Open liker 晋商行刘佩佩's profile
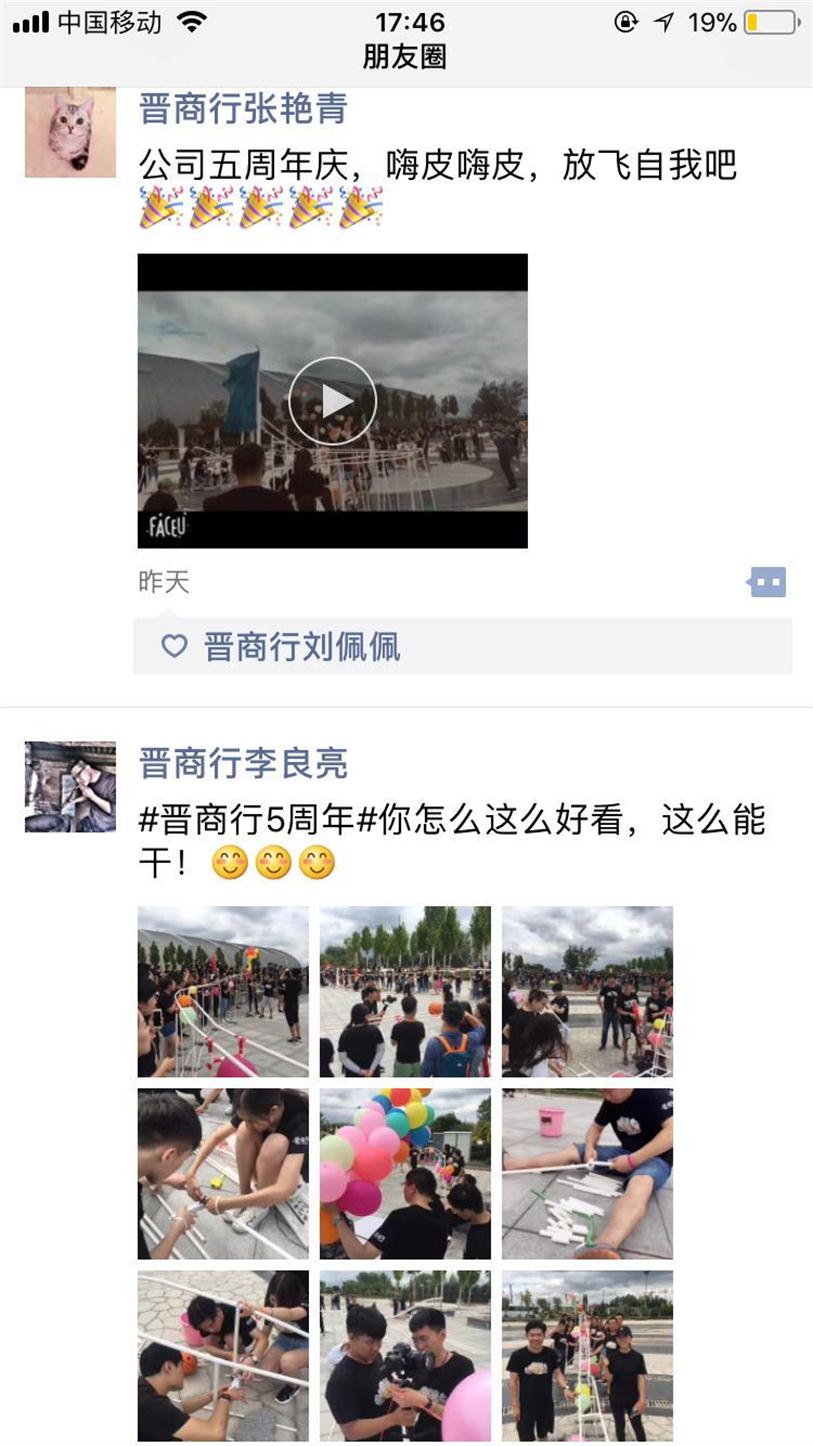The image size is (813, 1446). coord(302,647)
